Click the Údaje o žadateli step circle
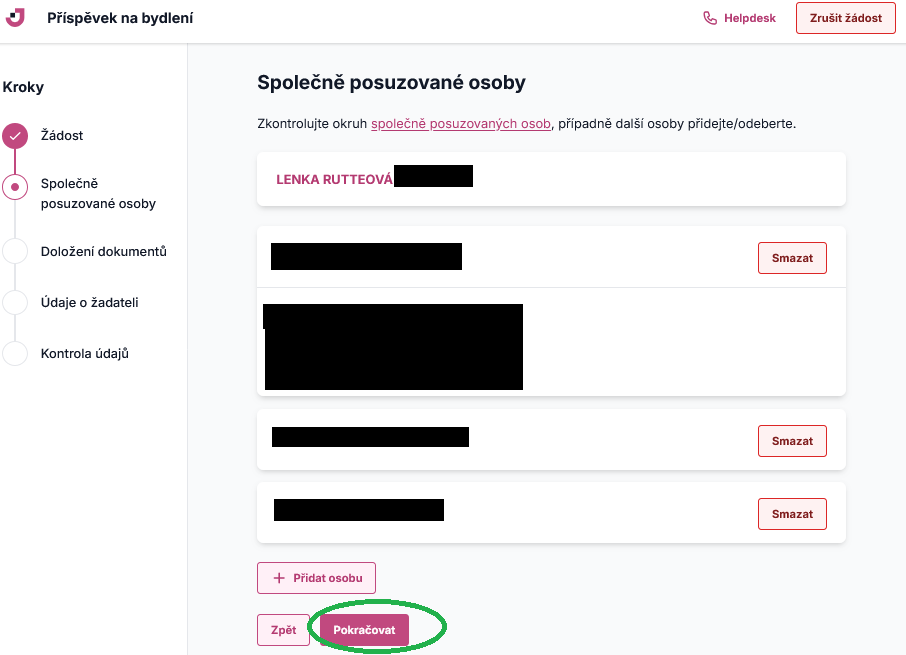The image size is (906, 655). [x=15, y=302]
